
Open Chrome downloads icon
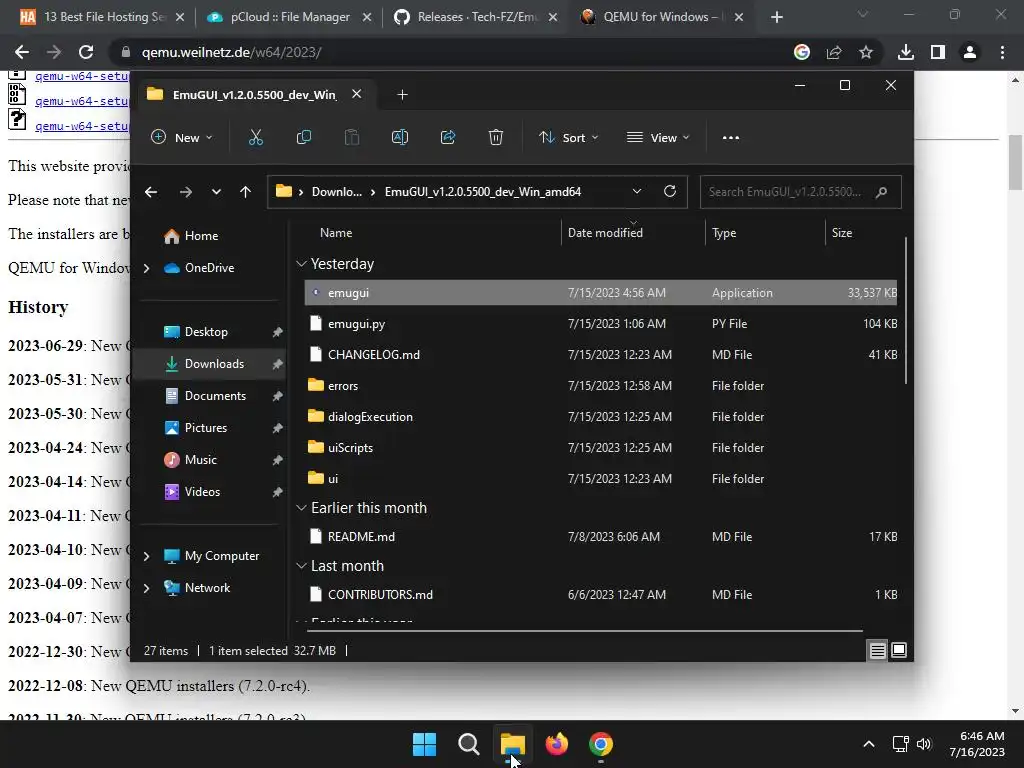[906, 52]
